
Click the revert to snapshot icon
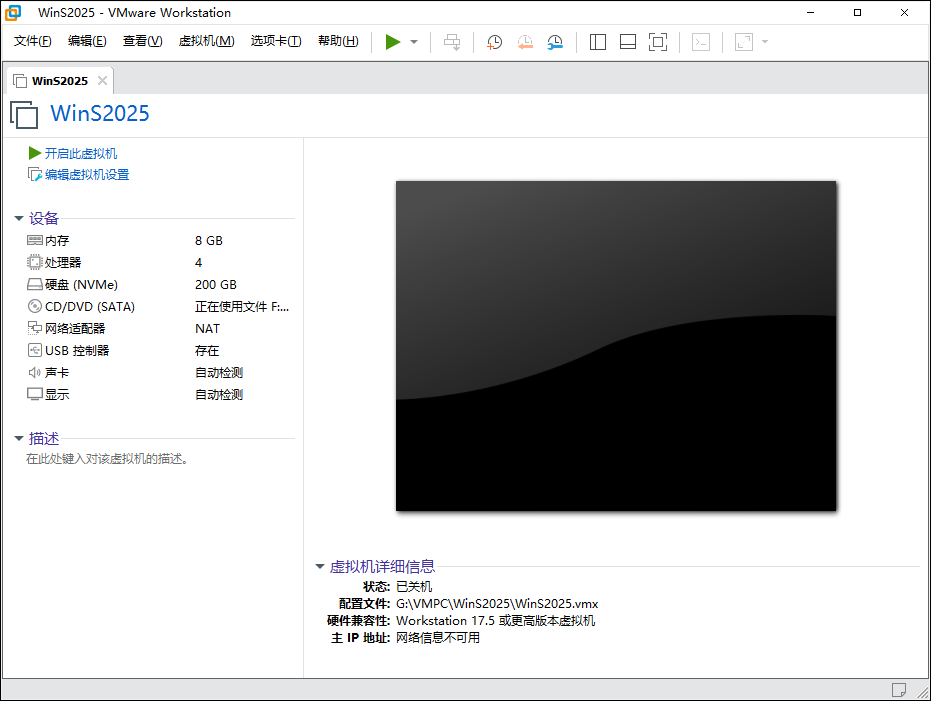click(525, 42)
